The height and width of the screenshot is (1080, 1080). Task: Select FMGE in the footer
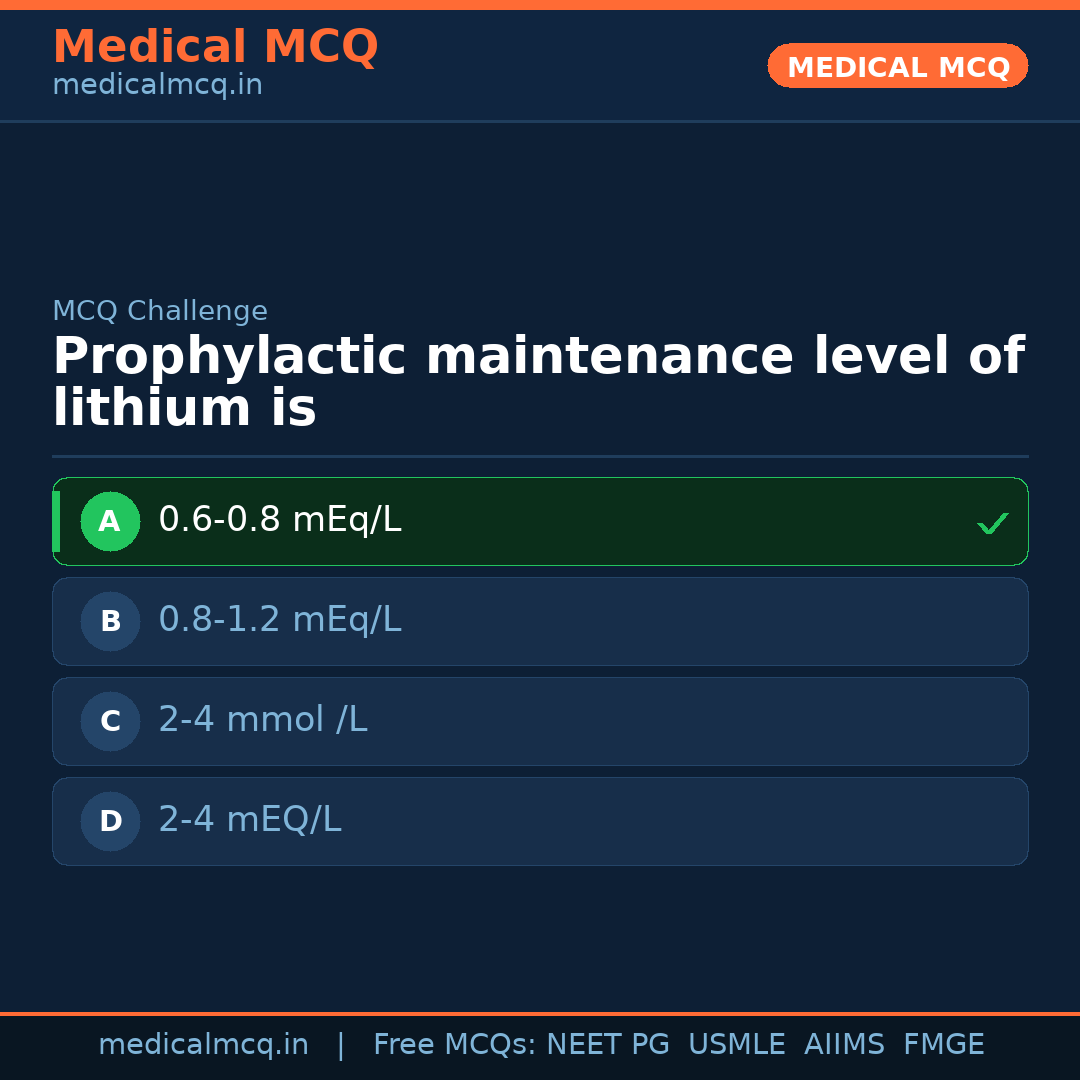[943, 1045]
